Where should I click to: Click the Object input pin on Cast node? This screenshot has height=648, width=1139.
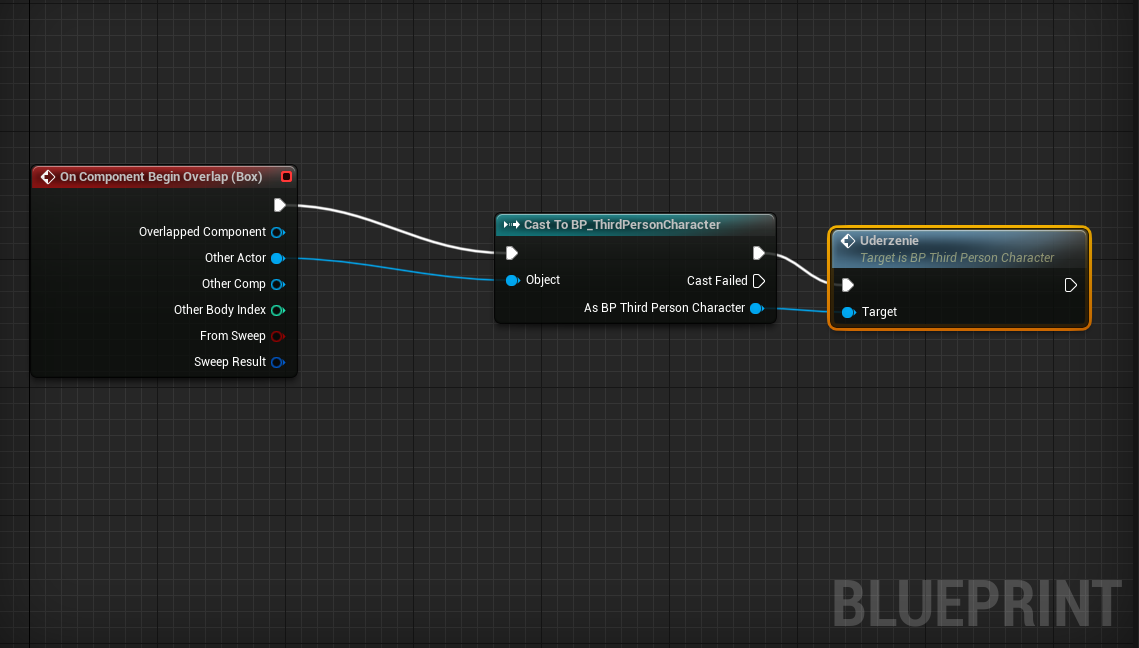pyautogui.click(x=512, y=280)
